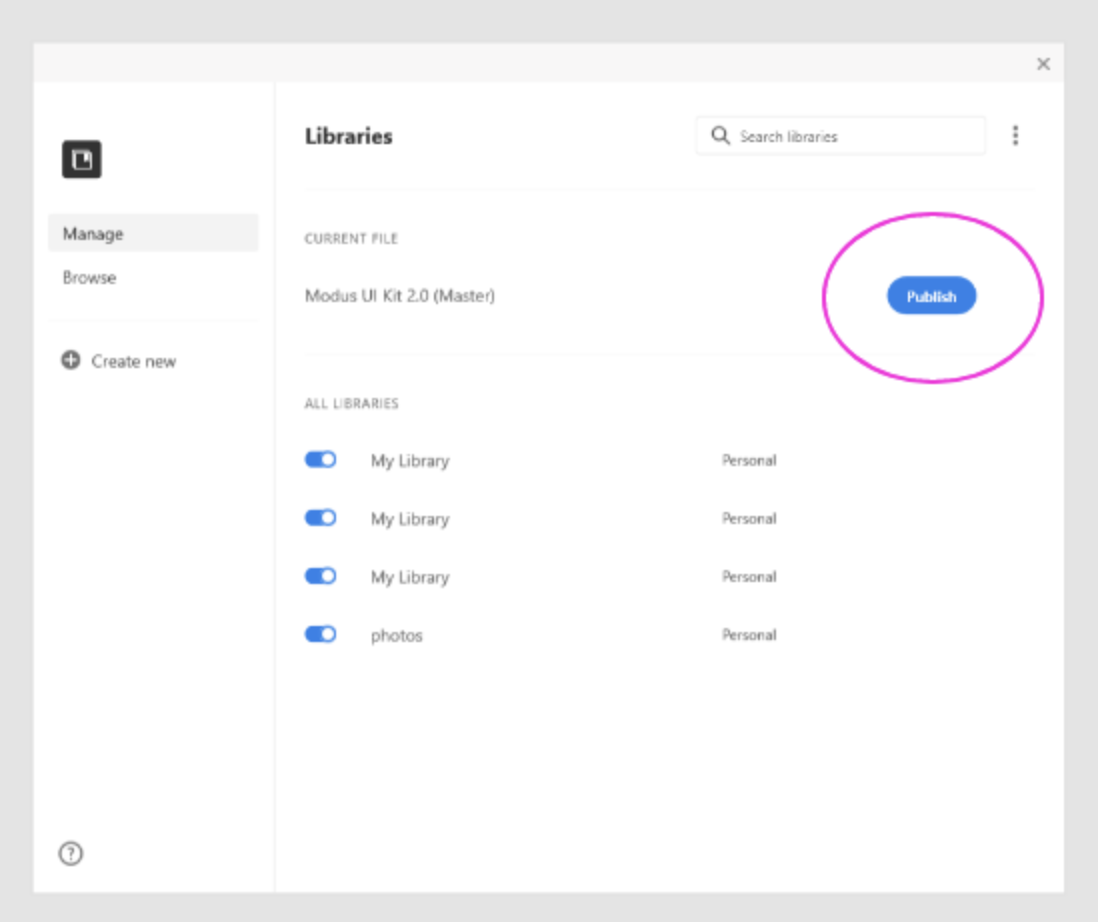The image size is (1098, 922).
Task: Publish the Modus UI Kit 2.0 library
Action: point(930,295)
